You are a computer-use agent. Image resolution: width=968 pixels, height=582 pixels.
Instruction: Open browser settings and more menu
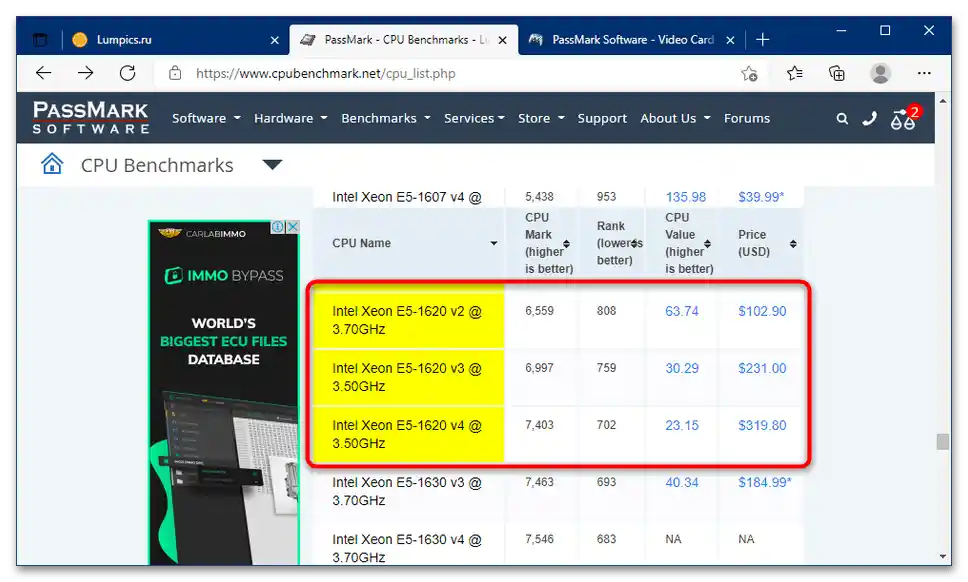point(924,73)
